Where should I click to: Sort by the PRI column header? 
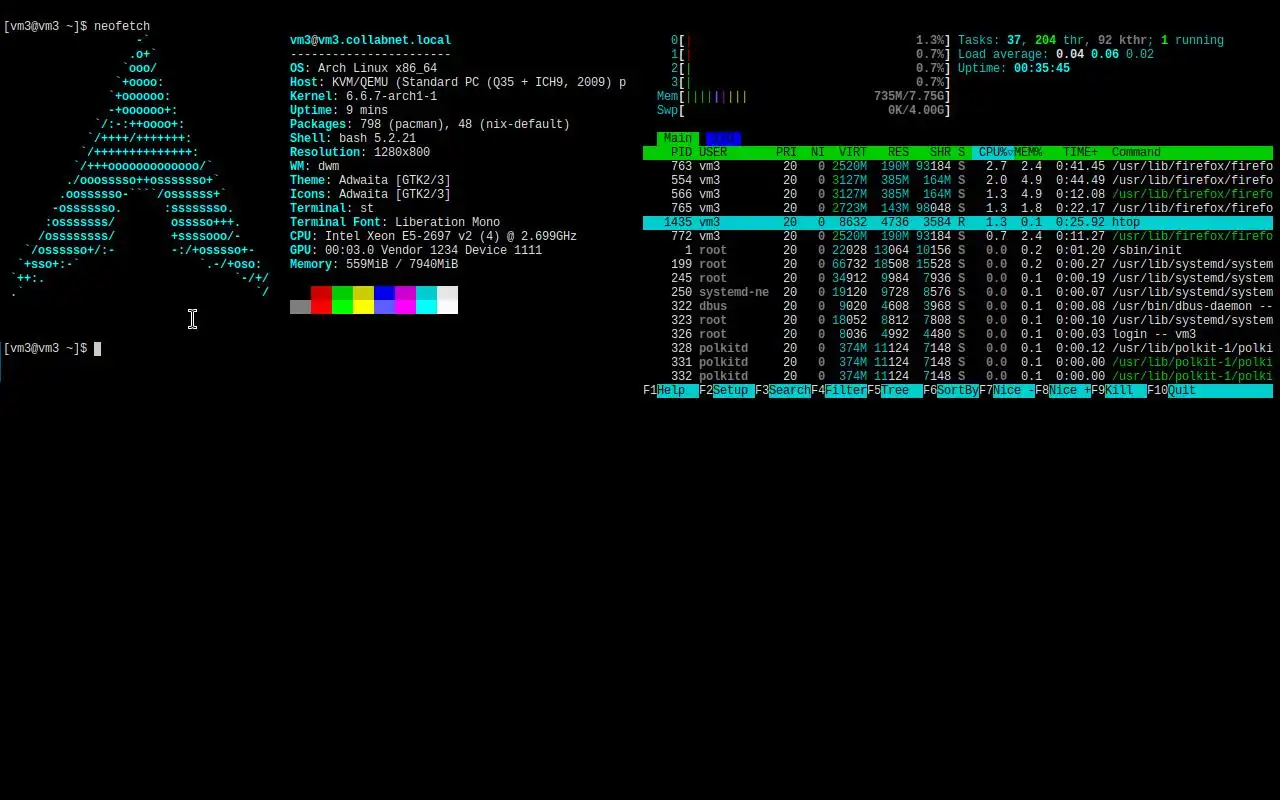coord(786,152)
